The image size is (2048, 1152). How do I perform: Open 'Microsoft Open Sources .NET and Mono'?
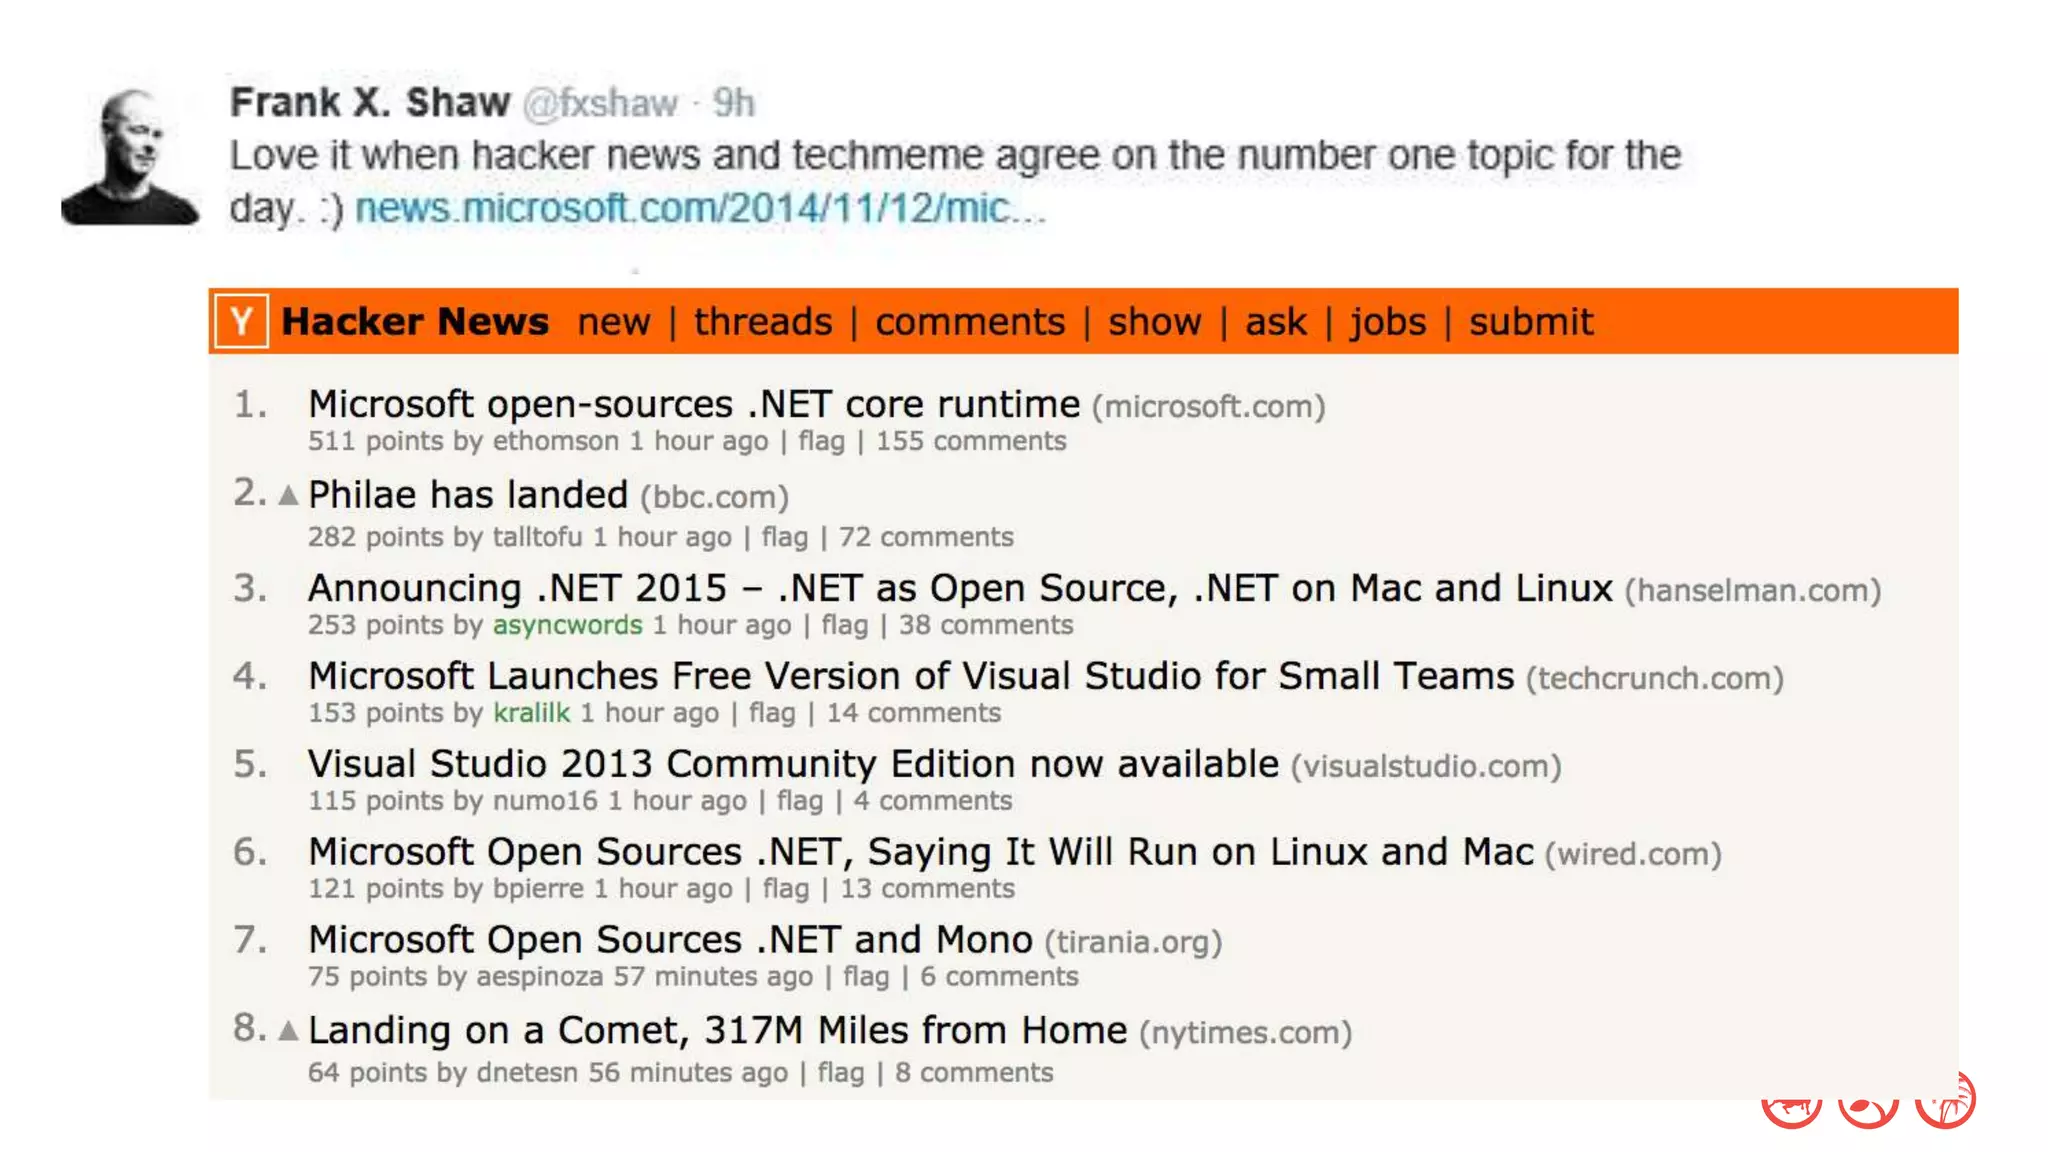click(670, 940)
